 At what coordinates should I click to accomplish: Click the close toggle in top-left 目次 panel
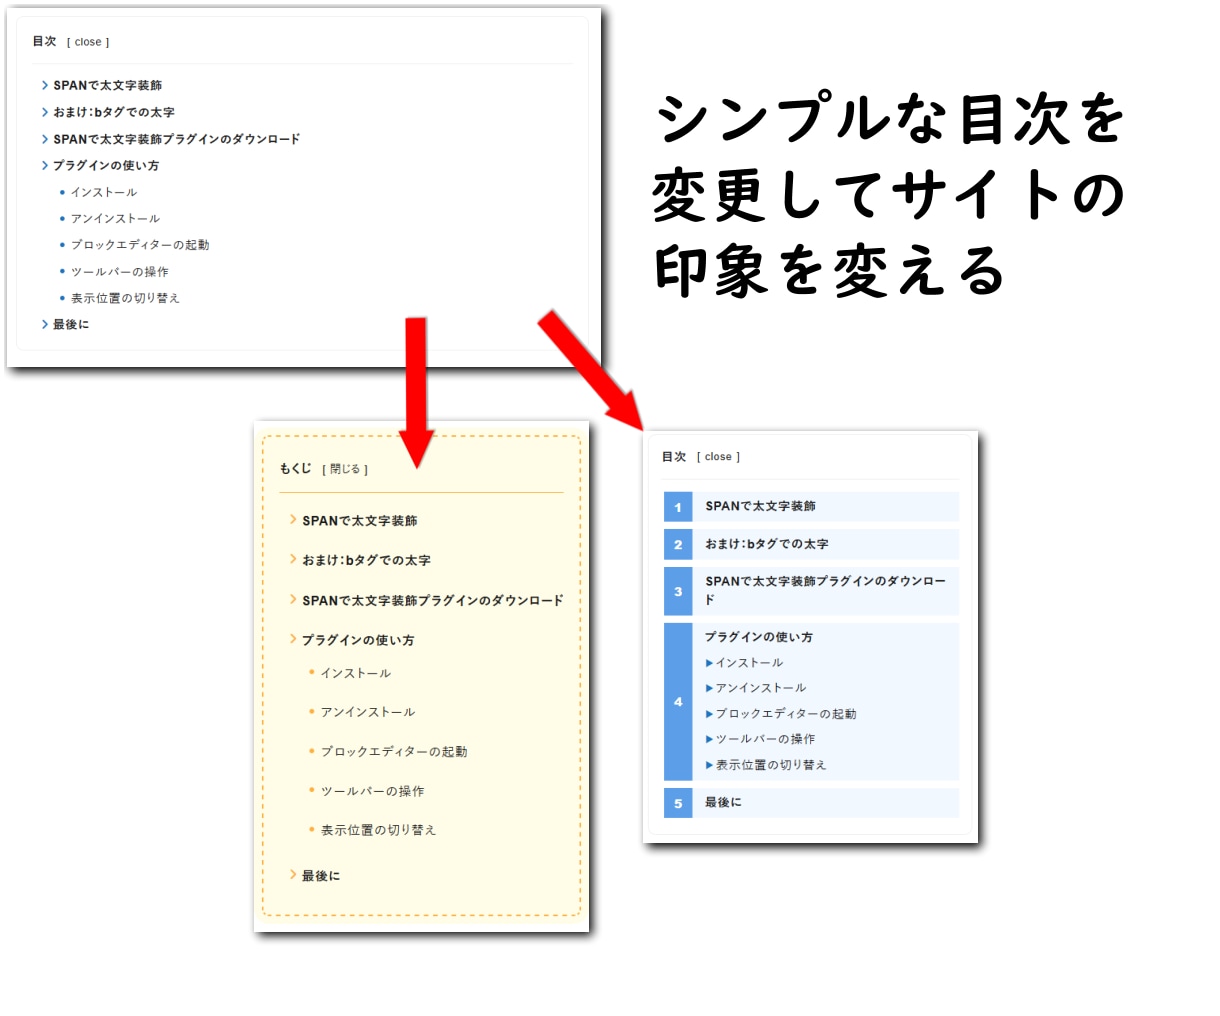[88, 42]
